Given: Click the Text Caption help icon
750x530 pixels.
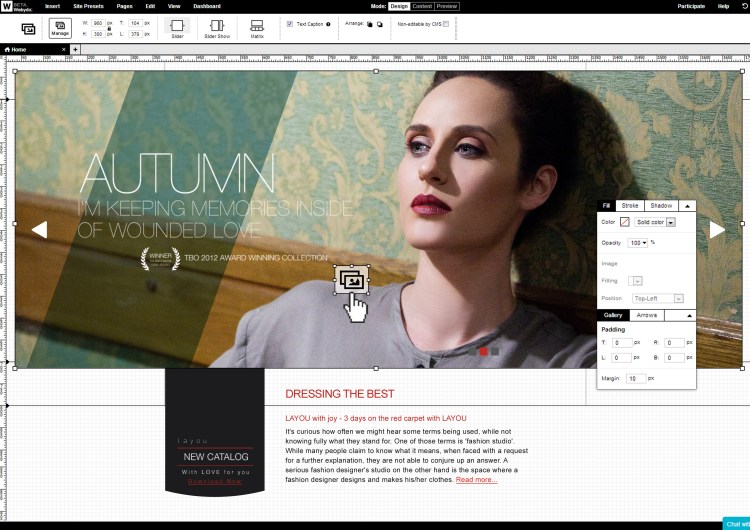Looking at the screenshot, I should click(328, 23).
